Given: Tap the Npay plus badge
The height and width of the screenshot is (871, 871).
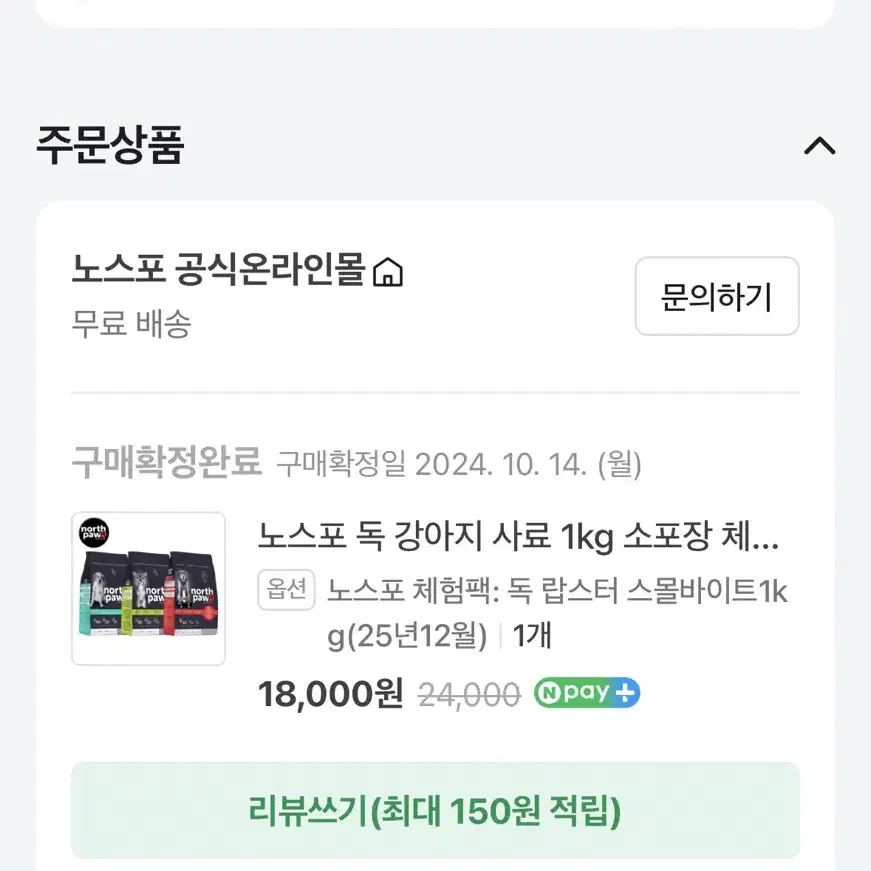Looking at the screenshot, I should pos(587,693).
